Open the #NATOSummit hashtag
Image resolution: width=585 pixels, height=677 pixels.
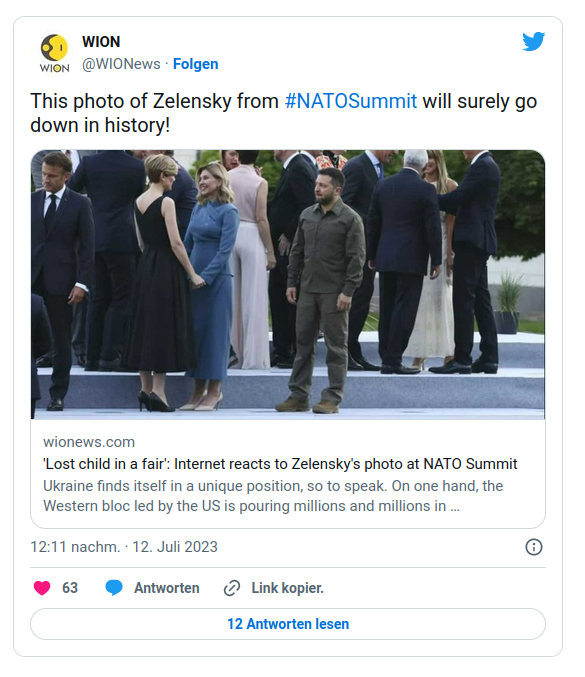351,101
